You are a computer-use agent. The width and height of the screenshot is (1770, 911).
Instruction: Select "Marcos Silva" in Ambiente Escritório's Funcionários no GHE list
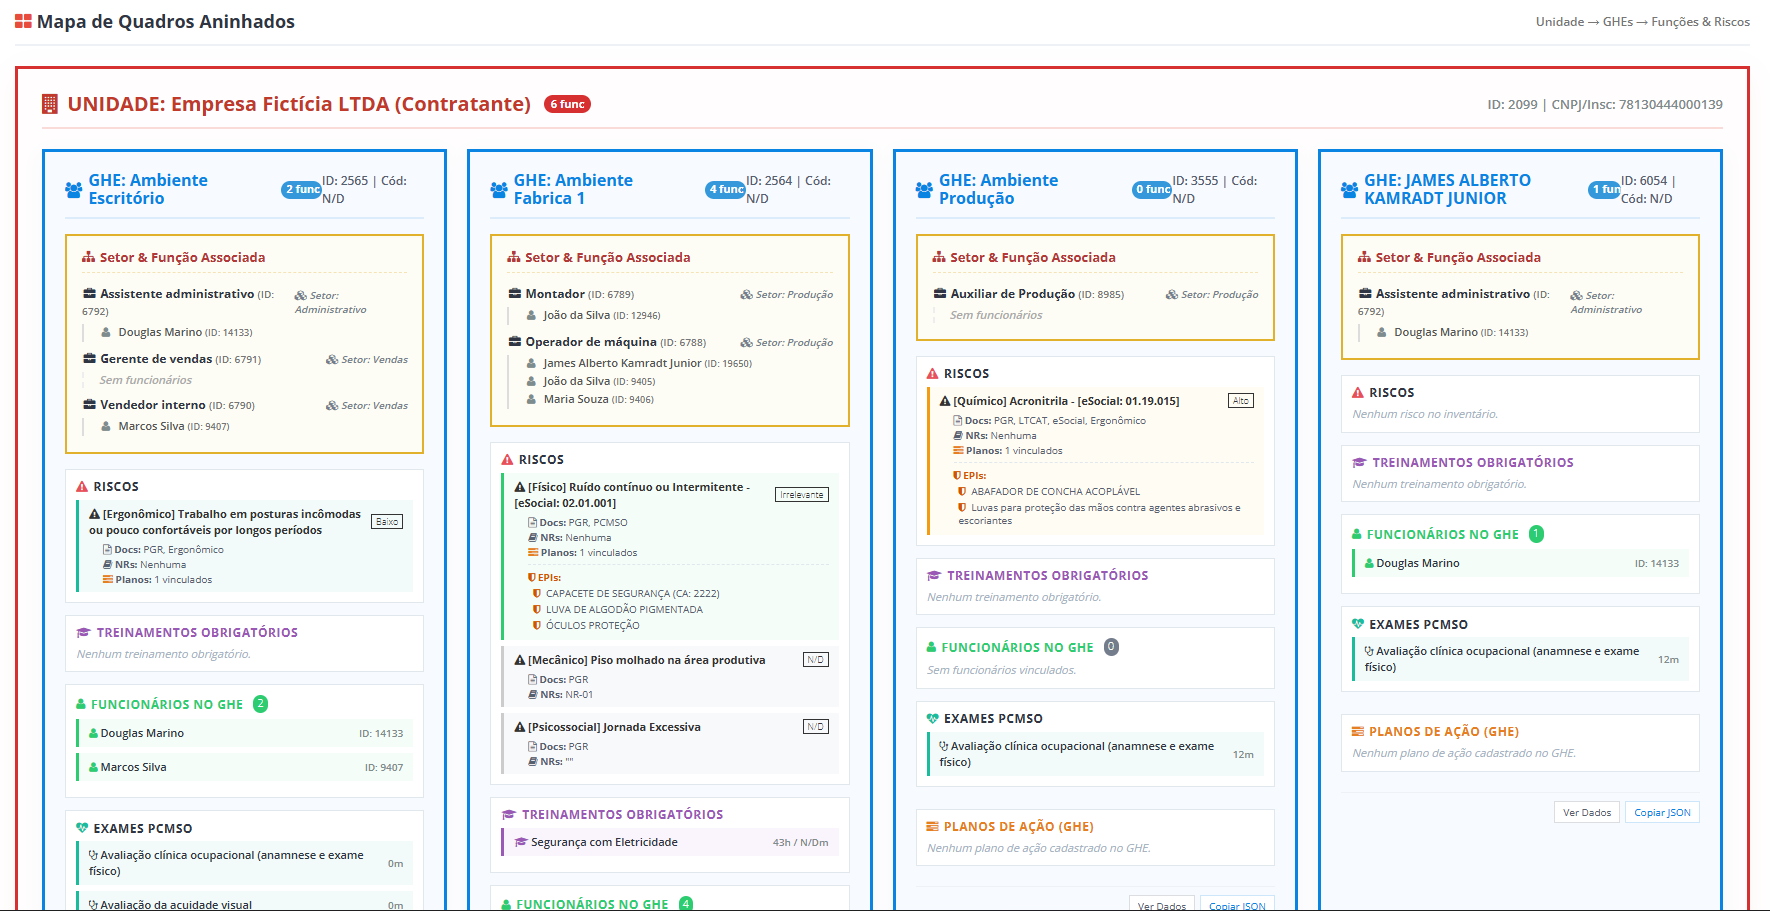[x=244, y=767]
